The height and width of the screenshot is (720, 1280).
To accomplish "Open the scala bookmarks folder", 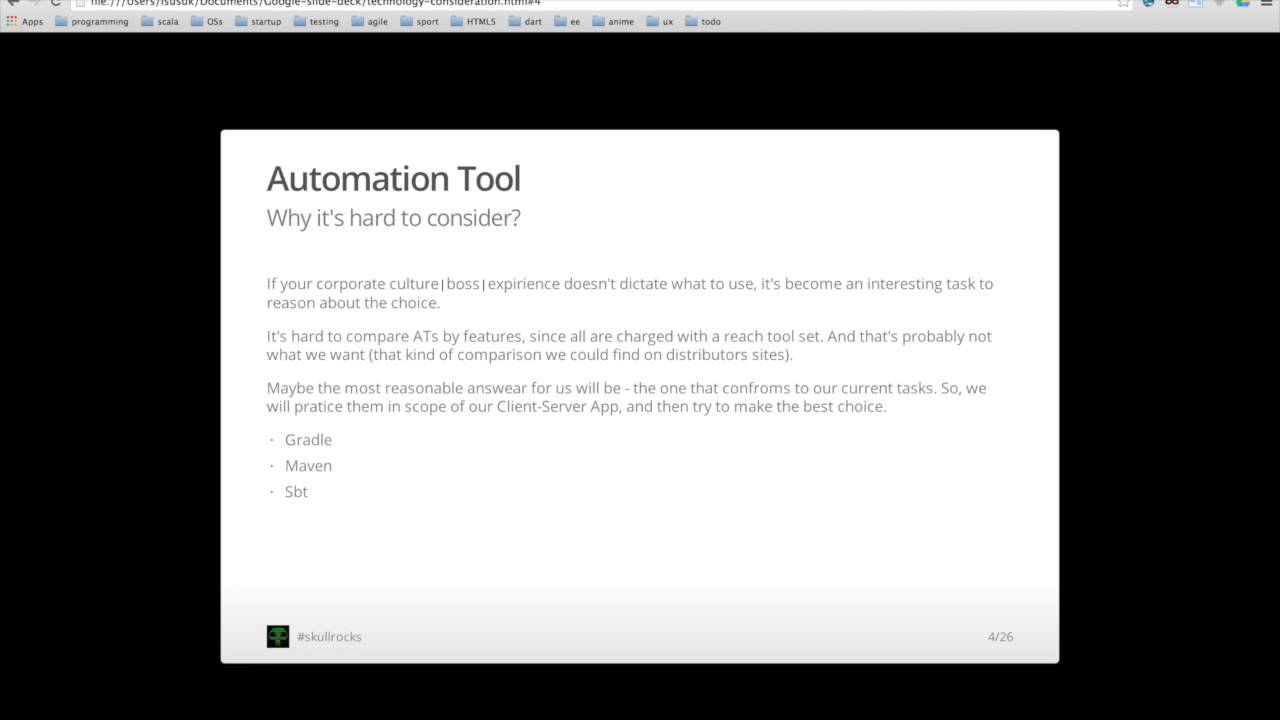I will pos(160,21).
